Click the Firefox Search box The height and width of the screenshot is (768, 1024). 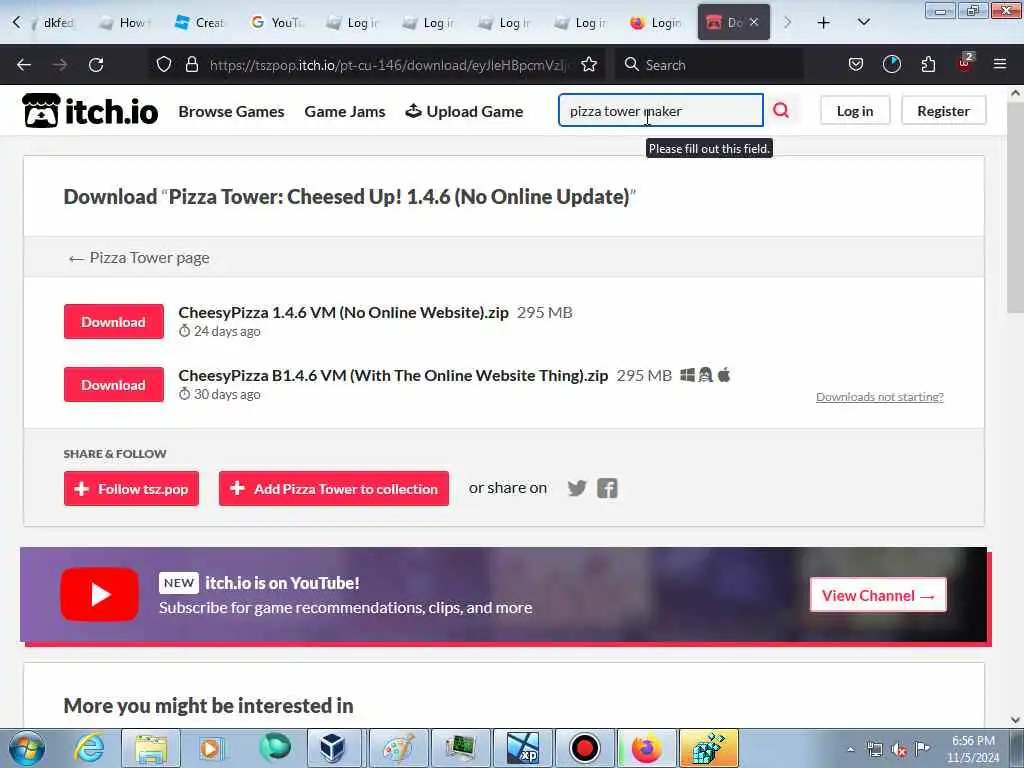[x=709, y=65]
